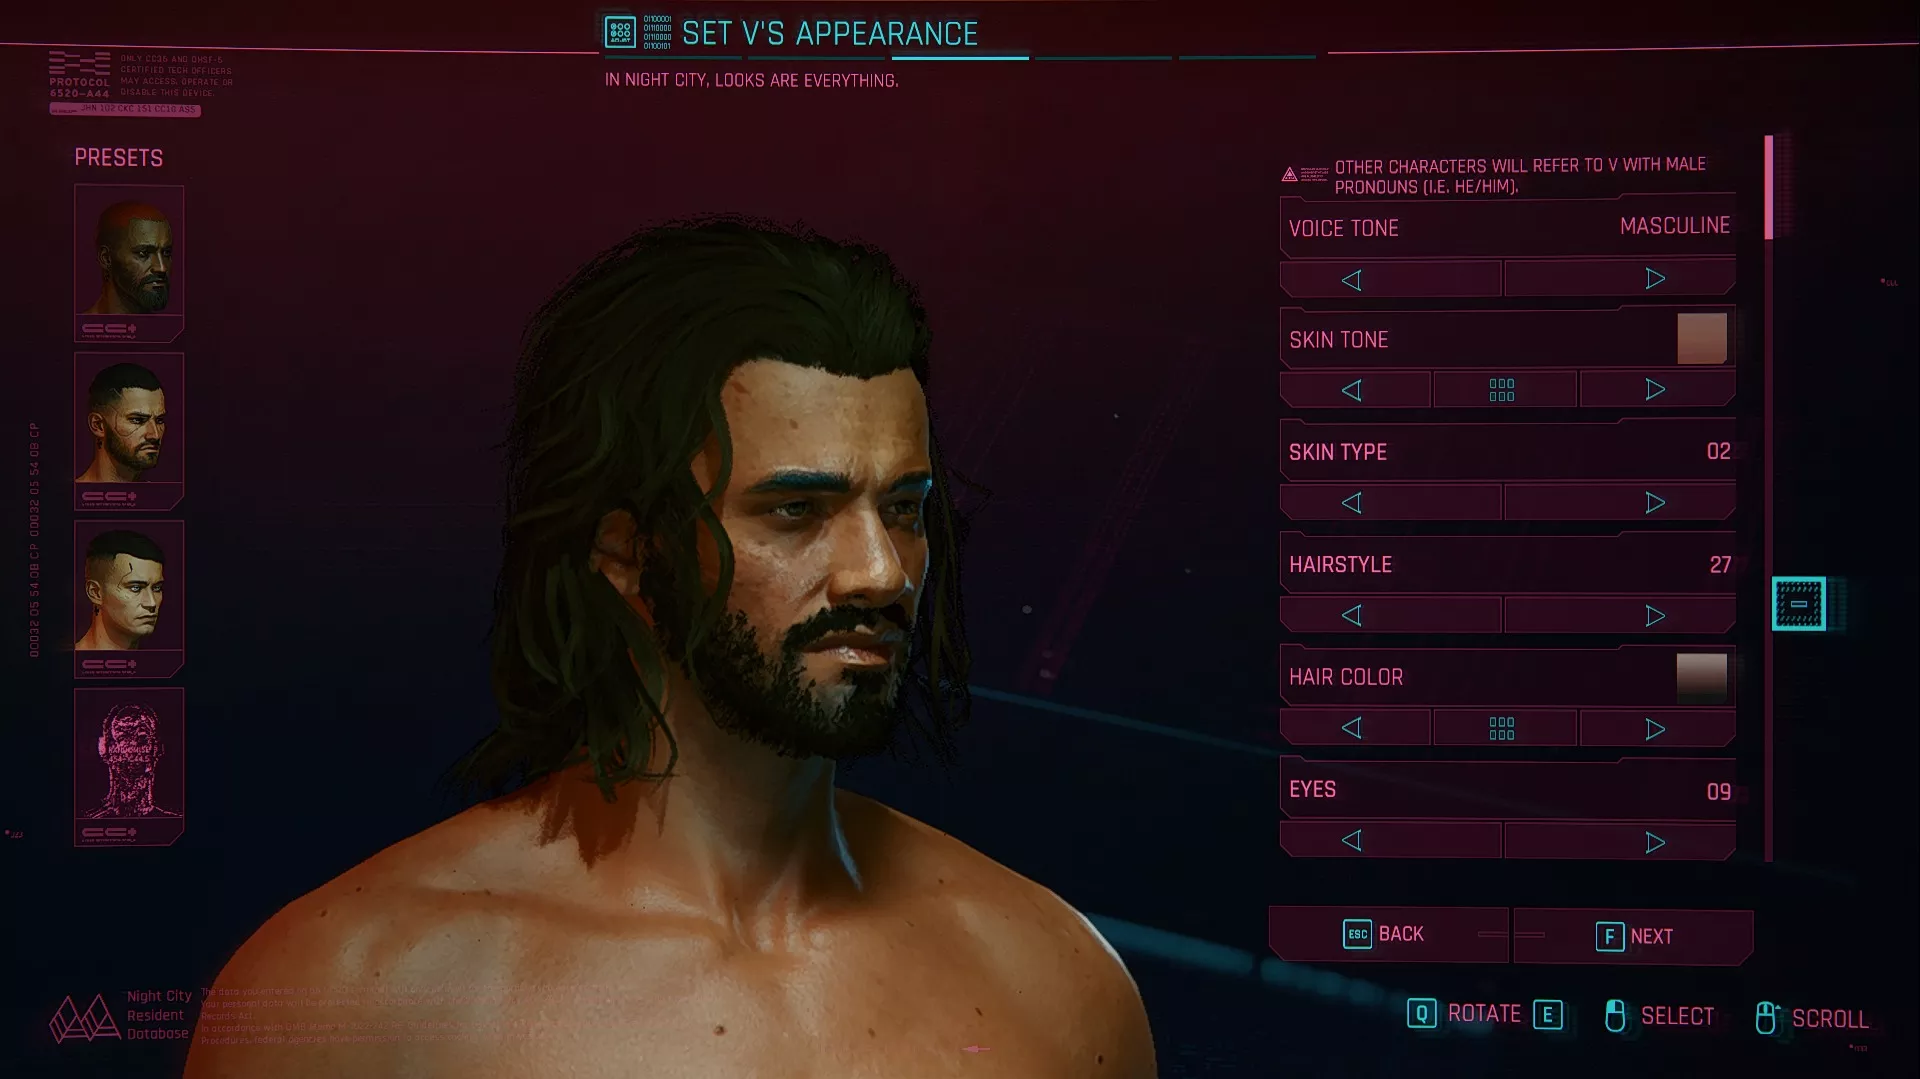1920x1079 pixels.
Task: Click the Hair Color swatch
Action: coord(1702,677)
